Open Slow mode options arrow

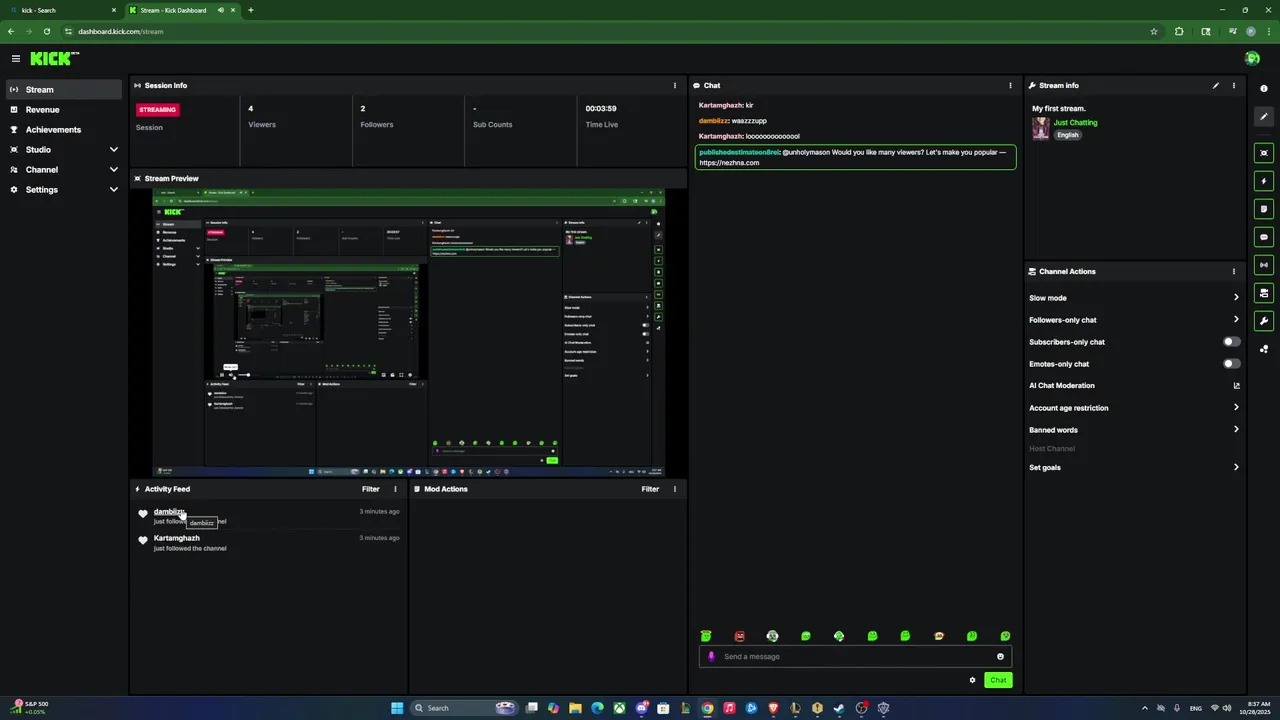1236,298
